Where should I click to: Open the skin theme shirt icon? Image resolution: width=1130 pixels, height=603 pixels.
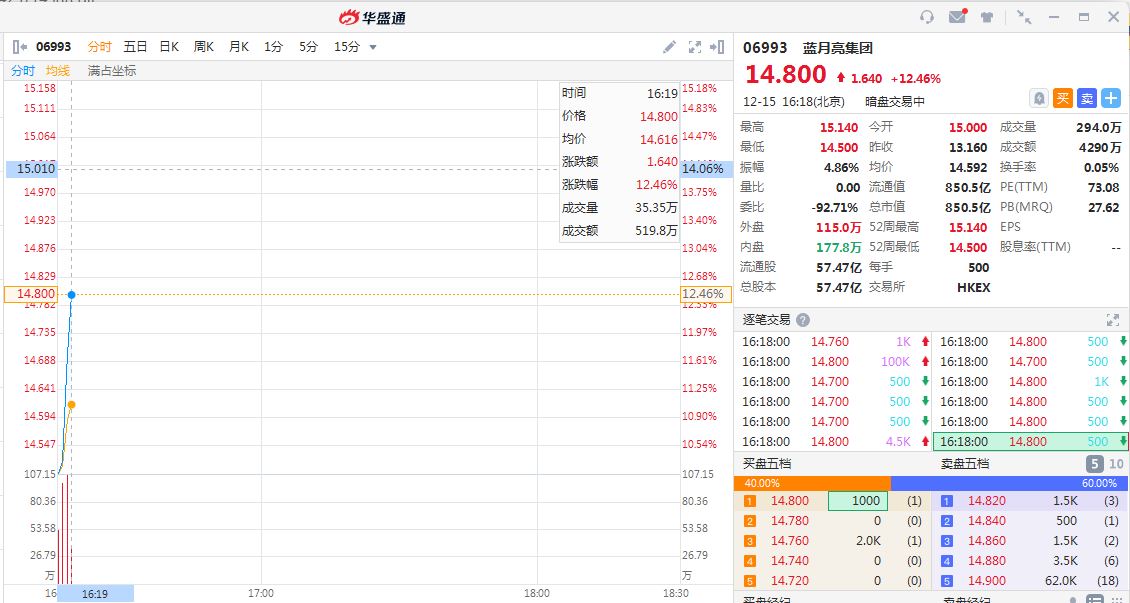(x=988, y=17)
